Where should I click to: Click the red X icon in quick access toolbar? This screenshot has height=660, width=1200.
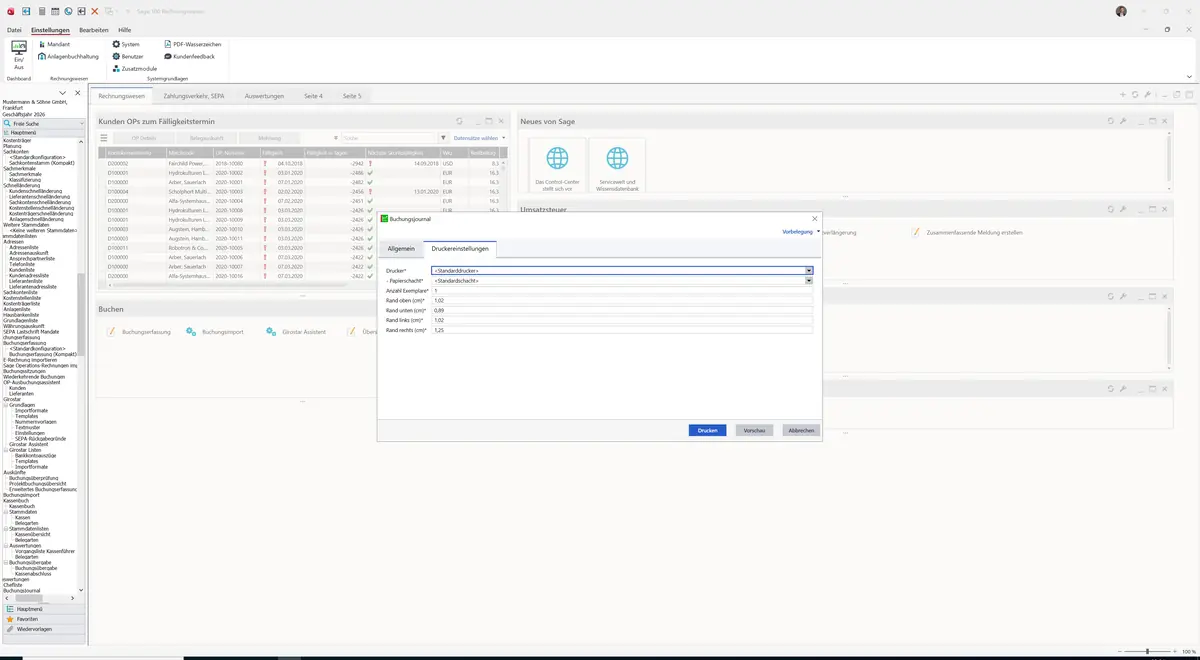coord(94,11)
